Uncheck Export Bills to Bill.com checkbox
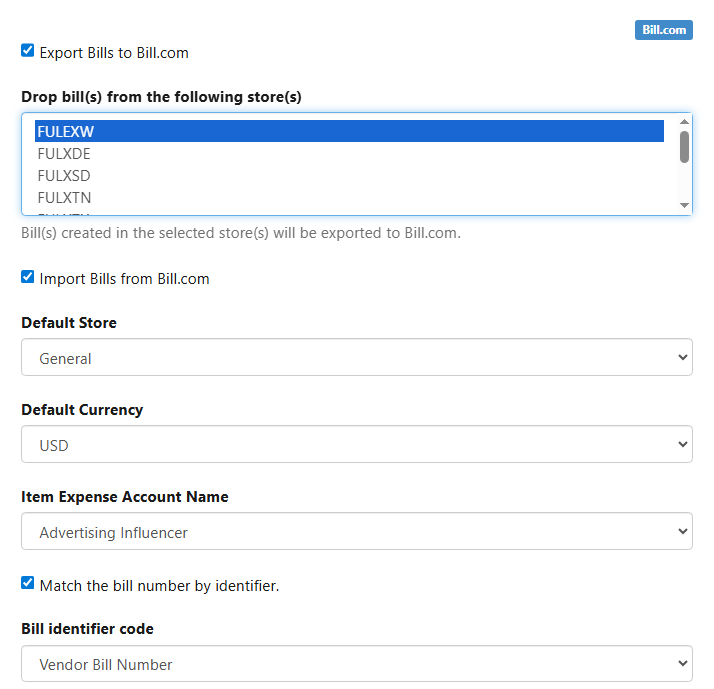The height and width of the screenshot is (689, 714). [28, 50]
